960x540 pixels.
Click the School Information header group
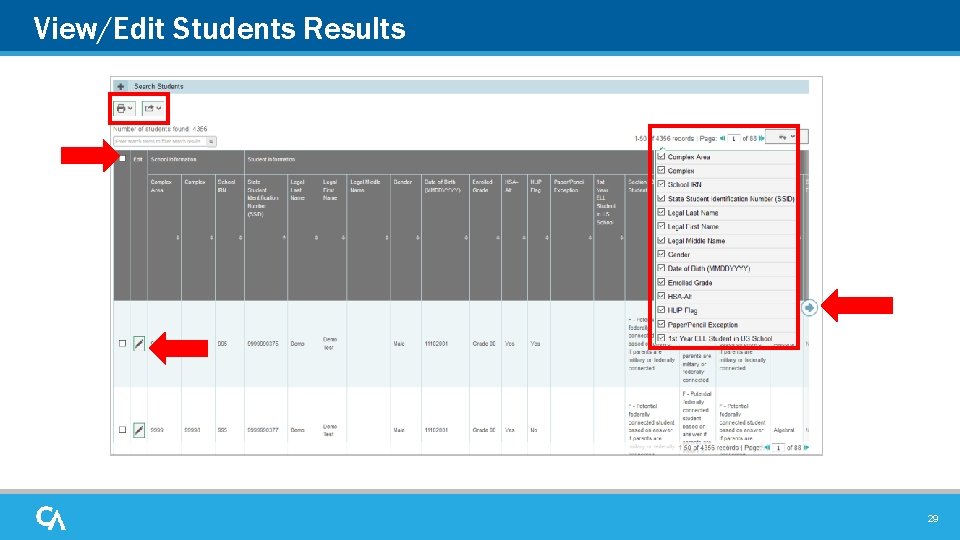coord(173,159)
